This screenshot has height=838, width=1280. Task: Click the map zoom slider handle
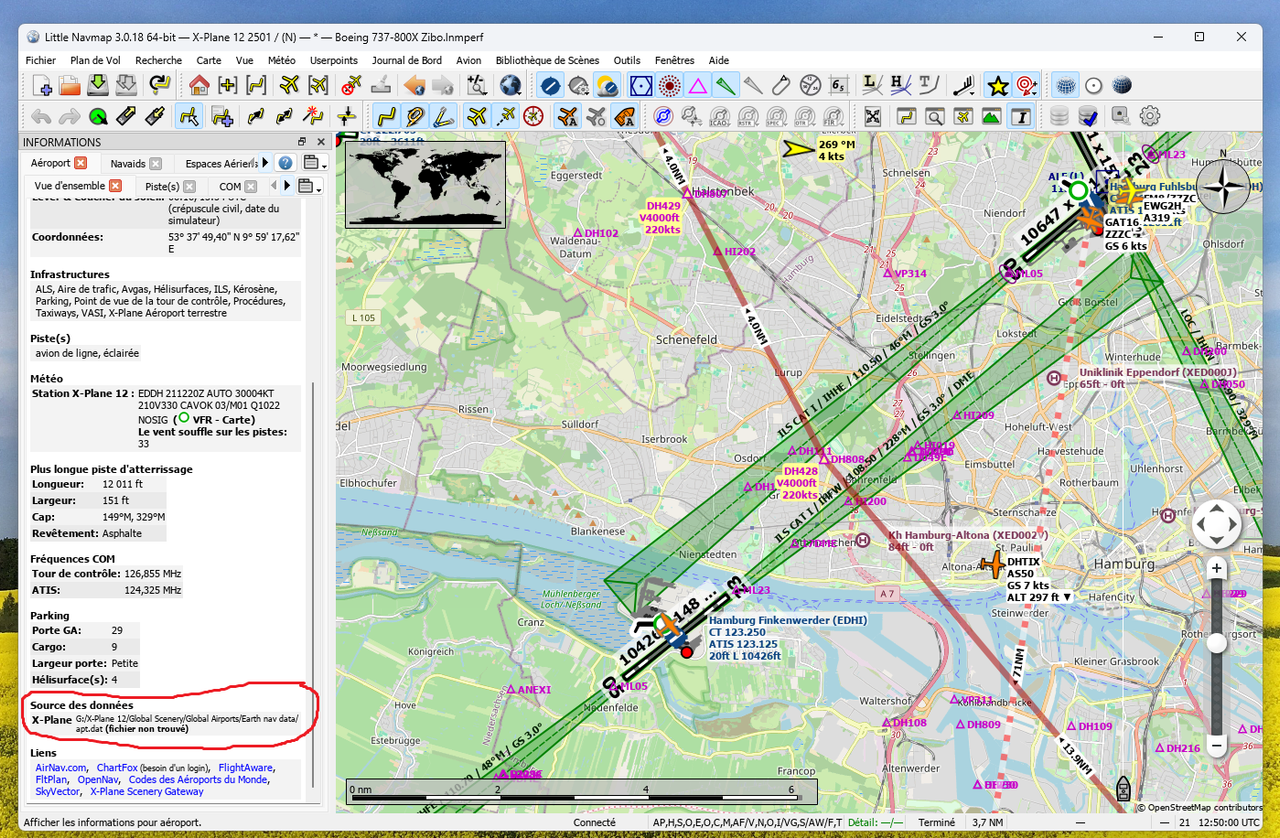(x=1217, y=643)
